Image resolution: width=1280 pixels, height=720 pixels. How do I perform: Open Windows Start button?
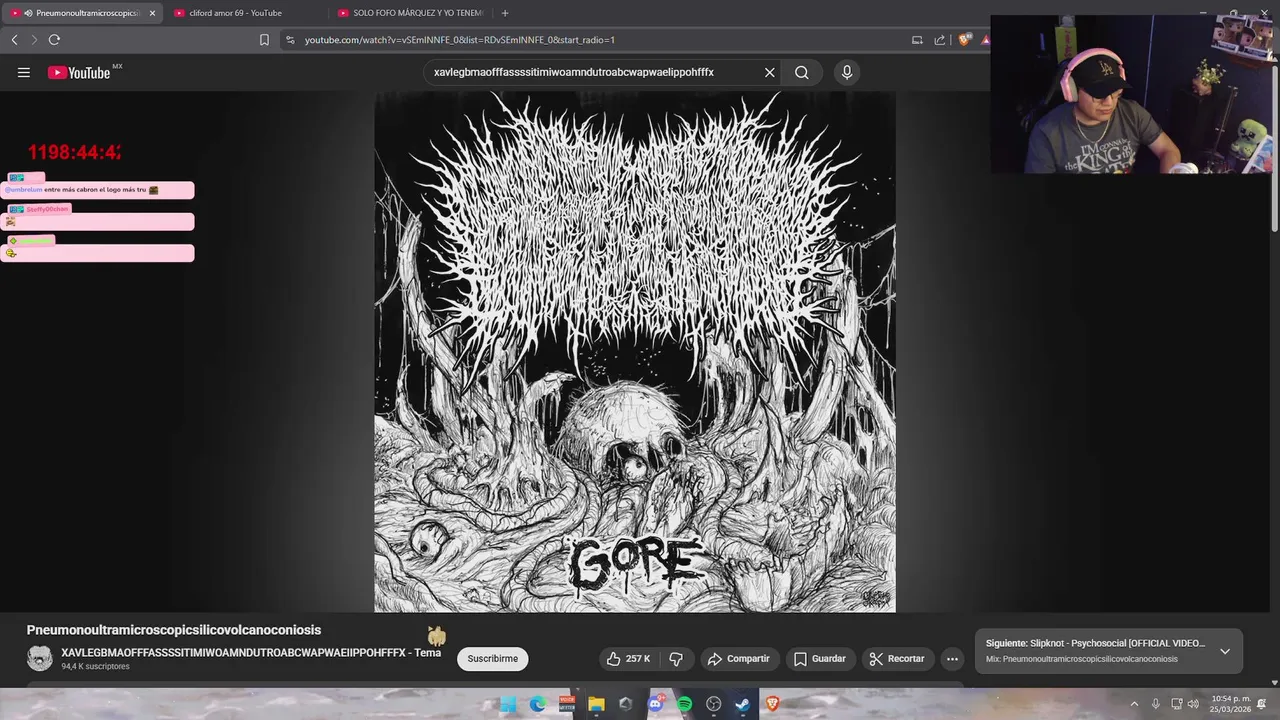(508, 704)
